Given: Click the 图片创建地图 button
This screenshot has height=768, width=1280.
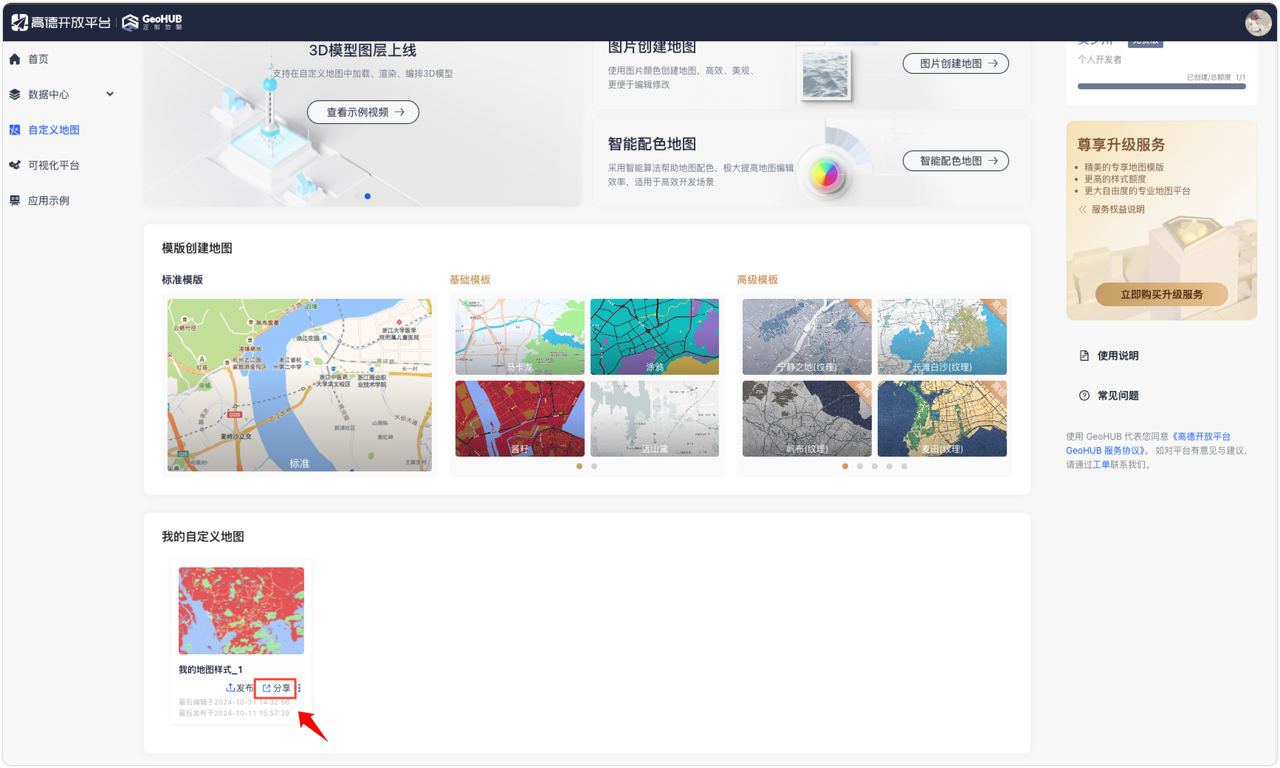Looking at the screenshot, I should 956,63.
